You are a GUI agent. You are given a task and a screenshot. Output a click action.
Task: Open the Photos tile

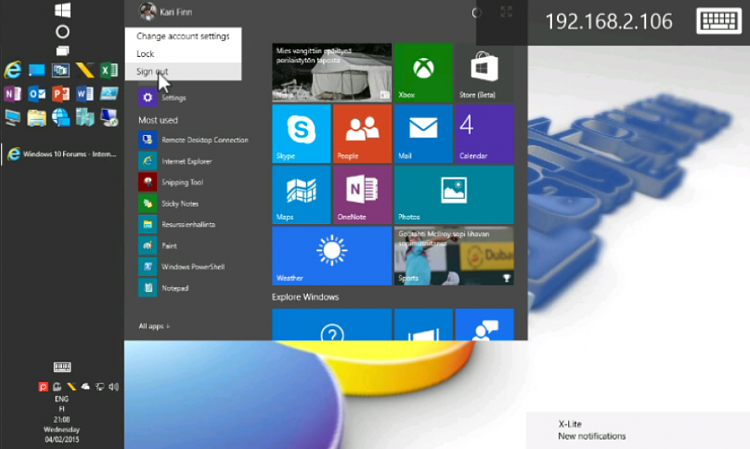coord(454,195)
